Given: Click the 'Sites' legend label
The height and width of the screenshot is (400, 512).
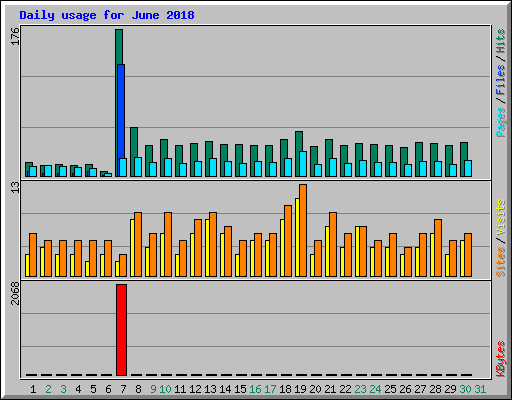Looking at the screenshot, I should pos(500,262).
